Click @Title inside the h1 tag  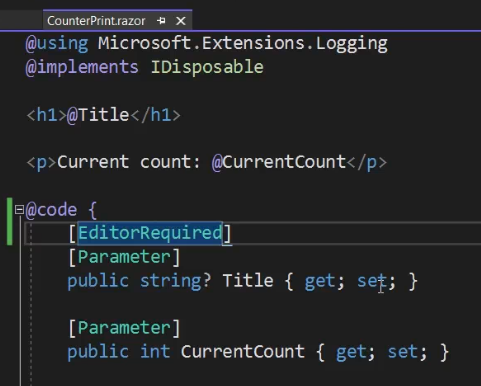pyautogui.click(x=98, y=115)
